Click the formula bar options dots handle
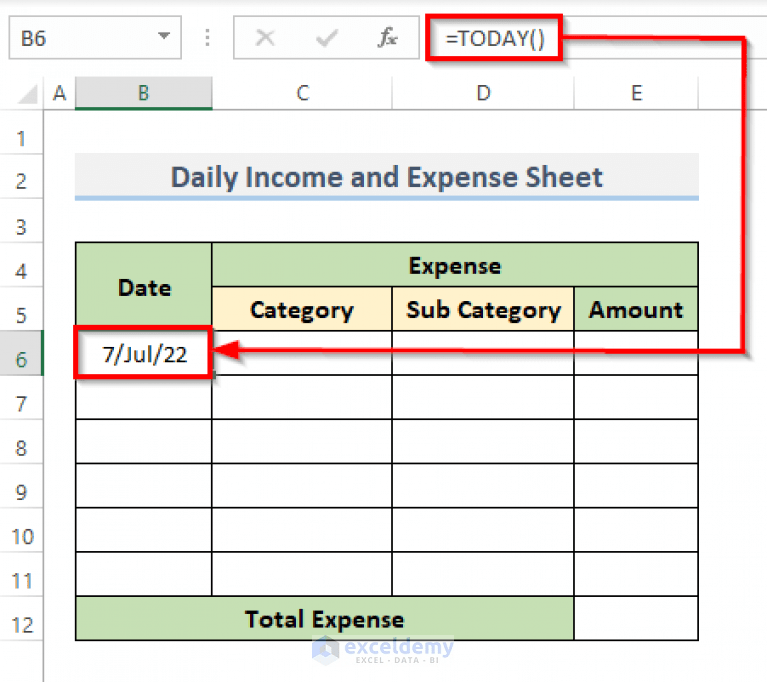The height and width of the screenshot is (682, 767). pos(207,38)
